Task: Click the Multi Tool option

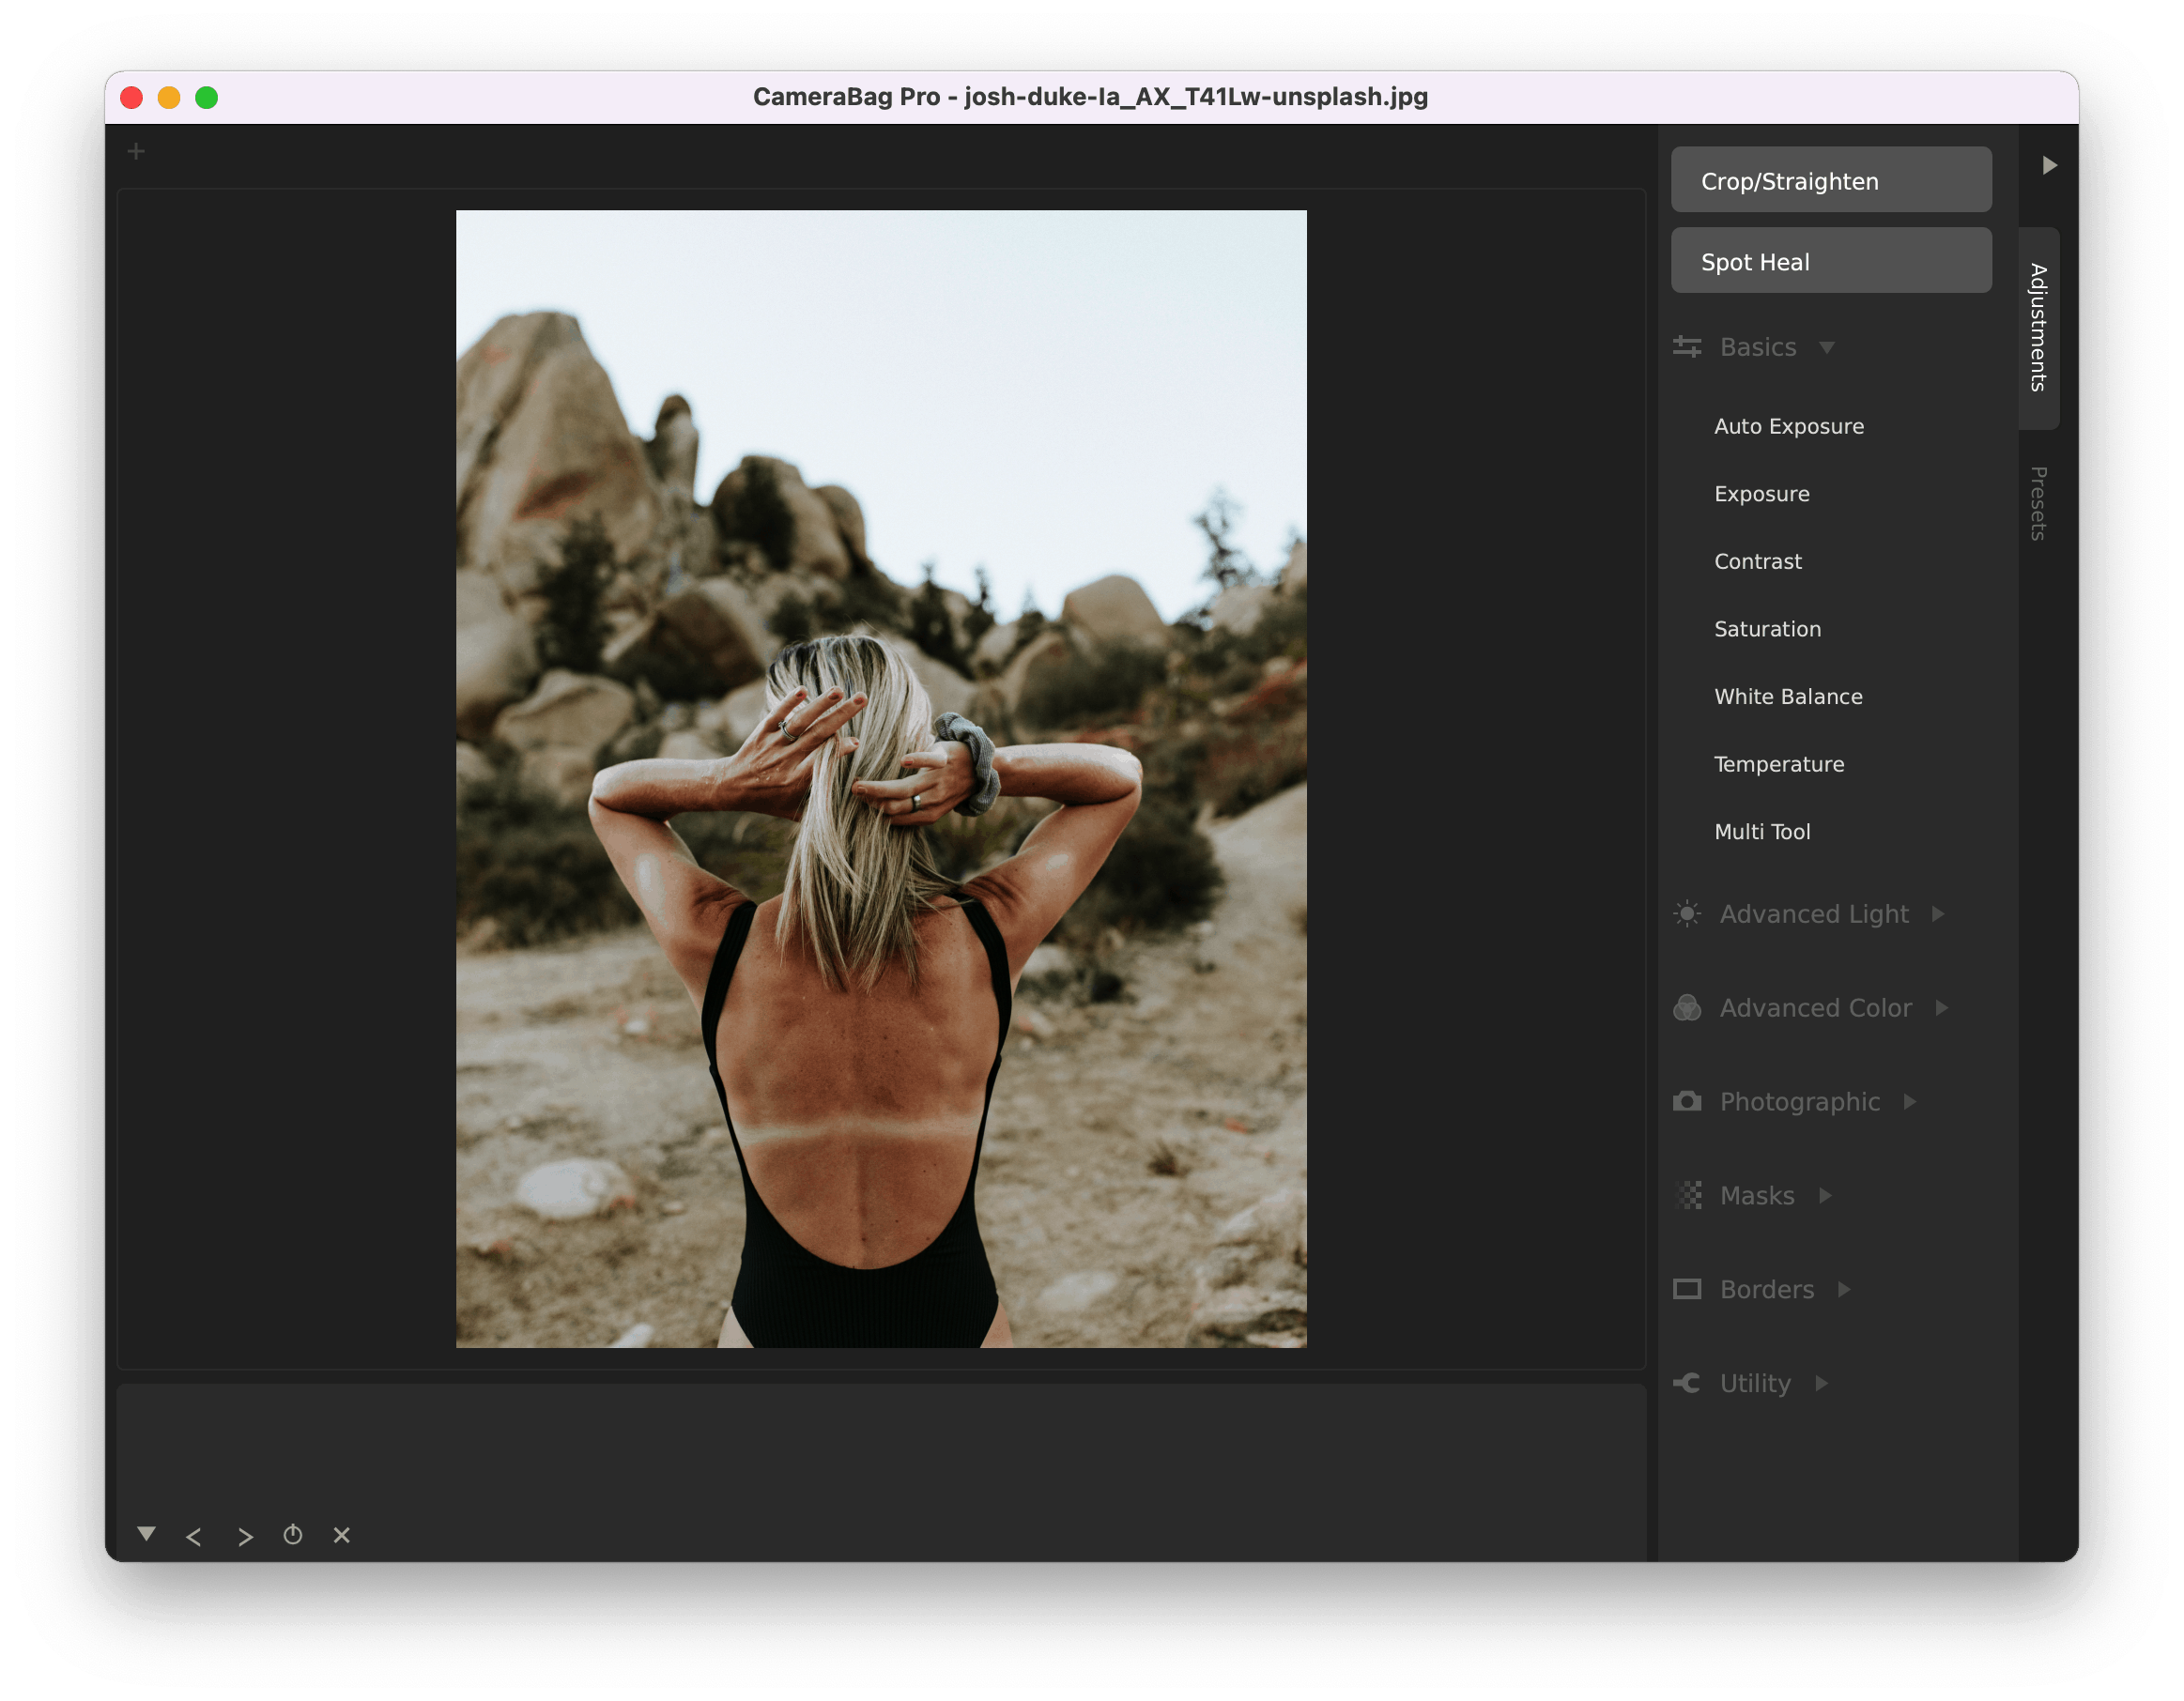Action: point(1762,831)
